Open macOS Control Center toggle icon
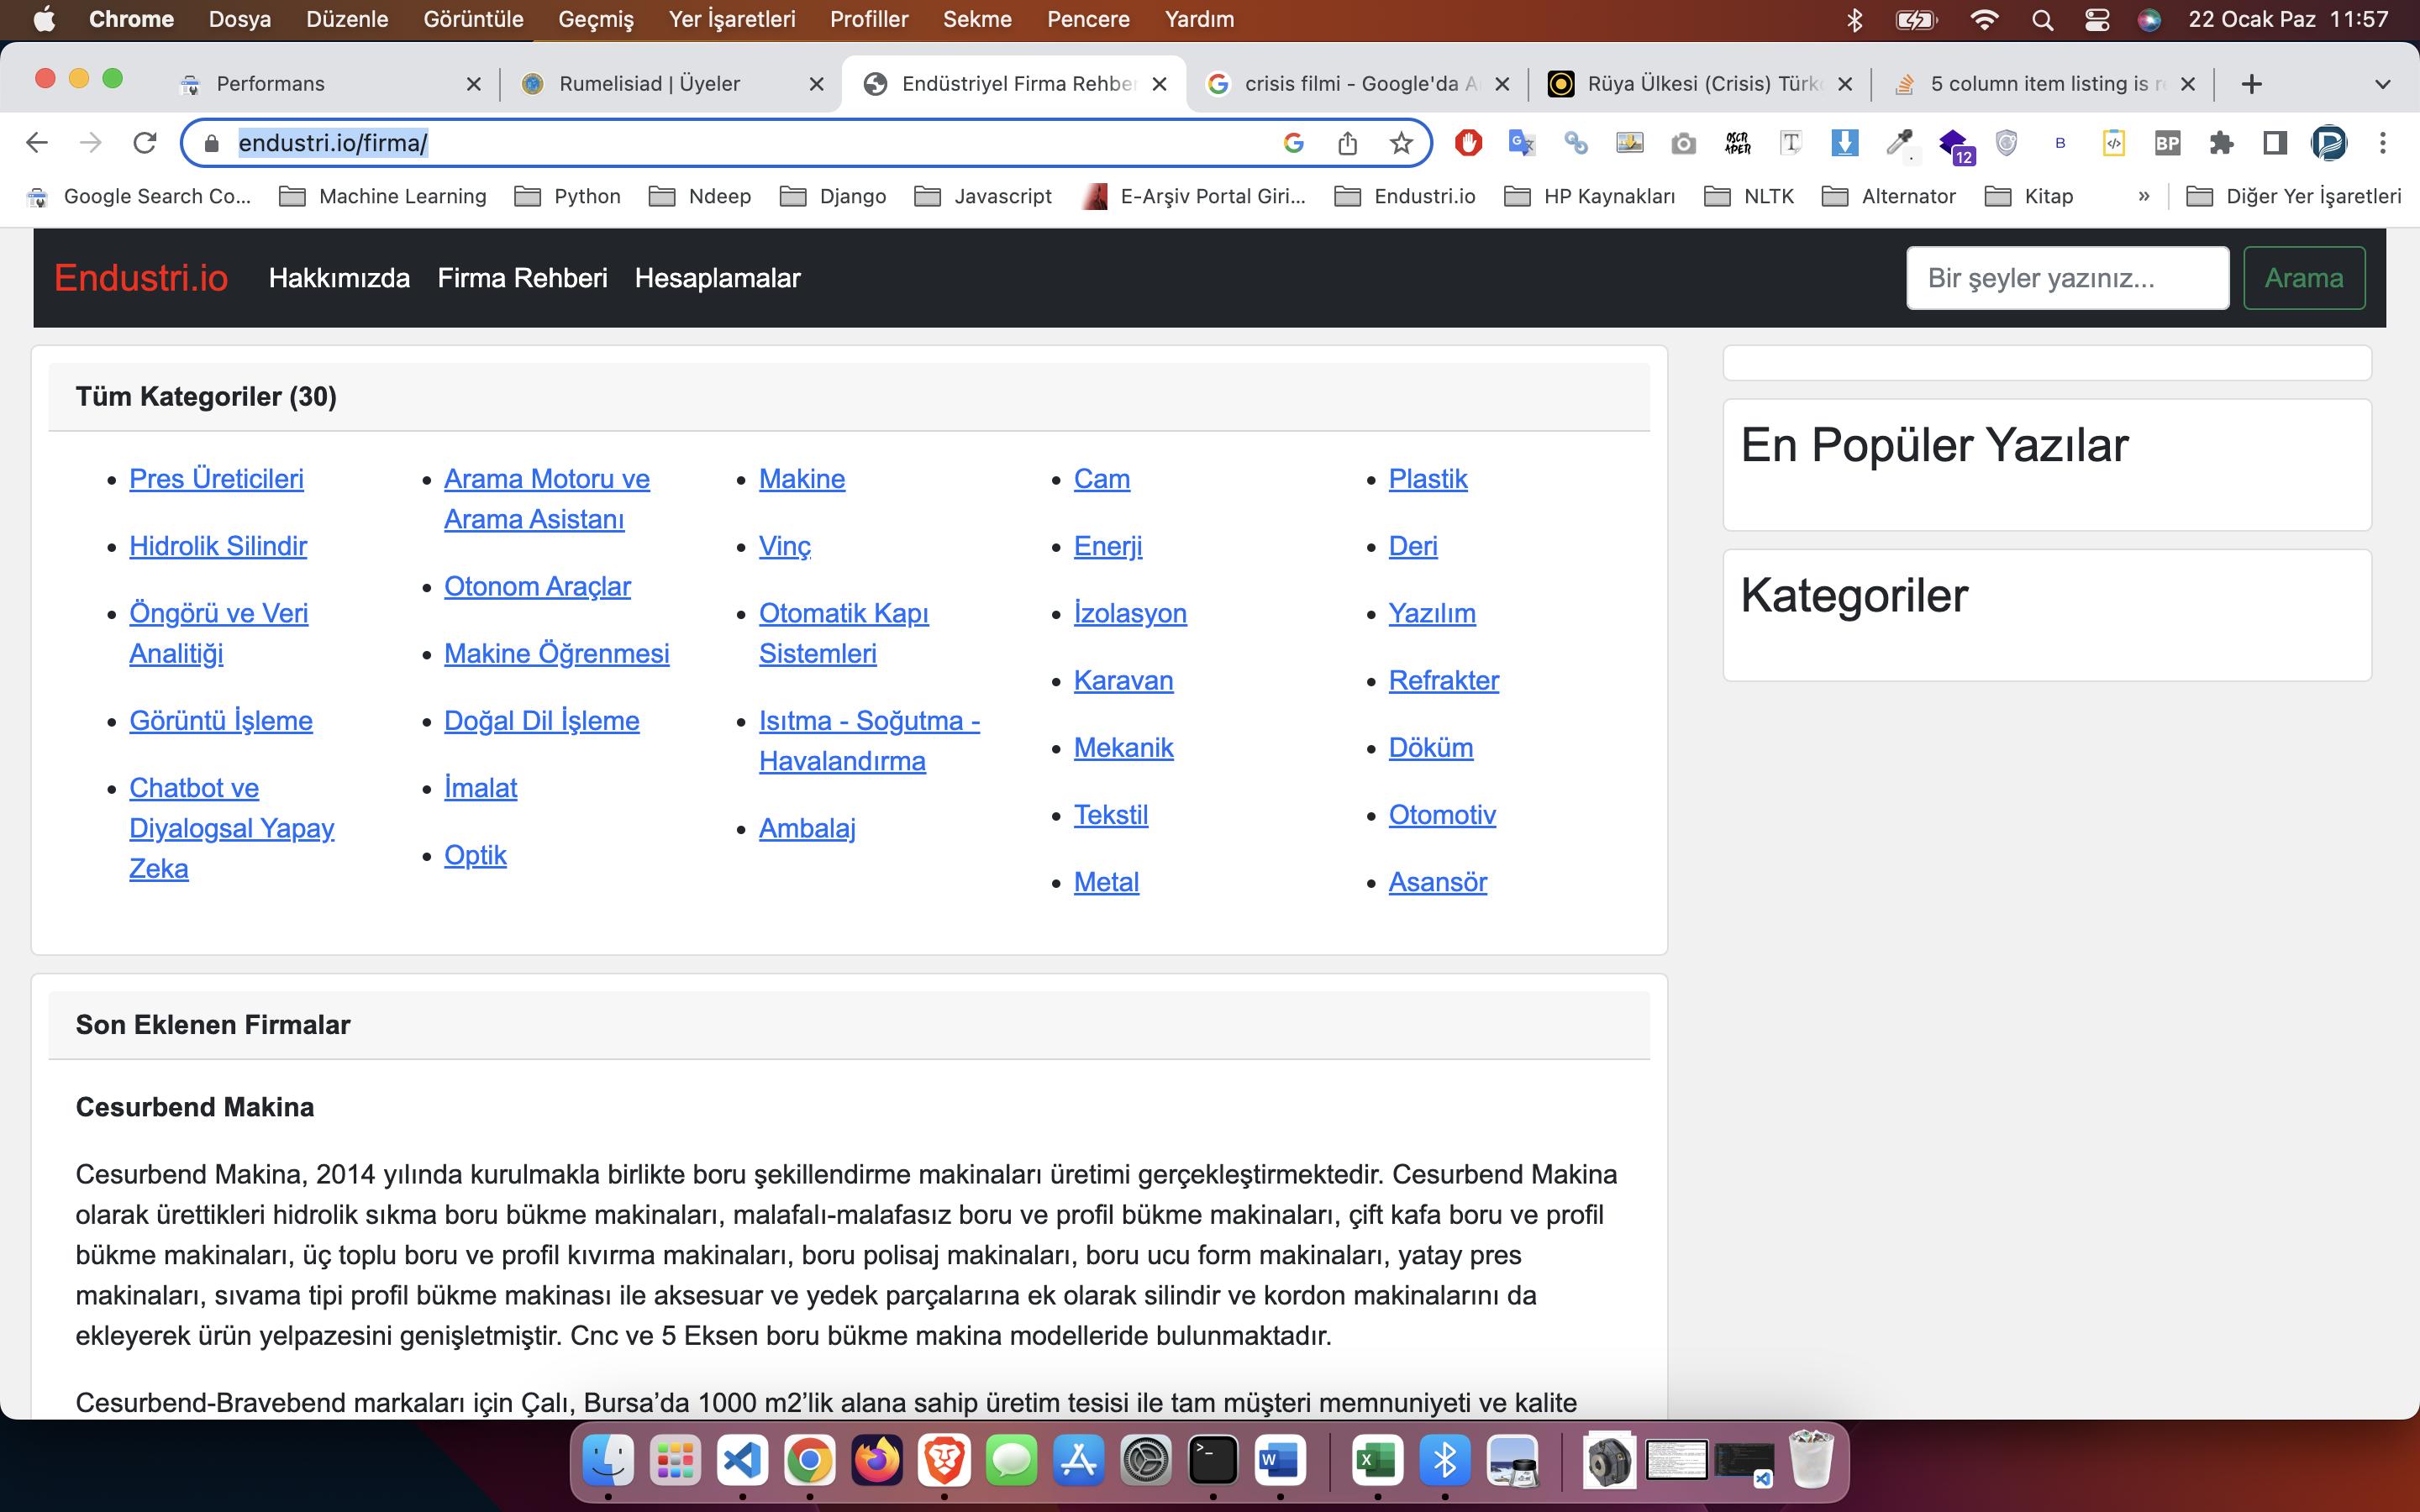The image size is (2420, 1512). click(x=2097, y=20)
